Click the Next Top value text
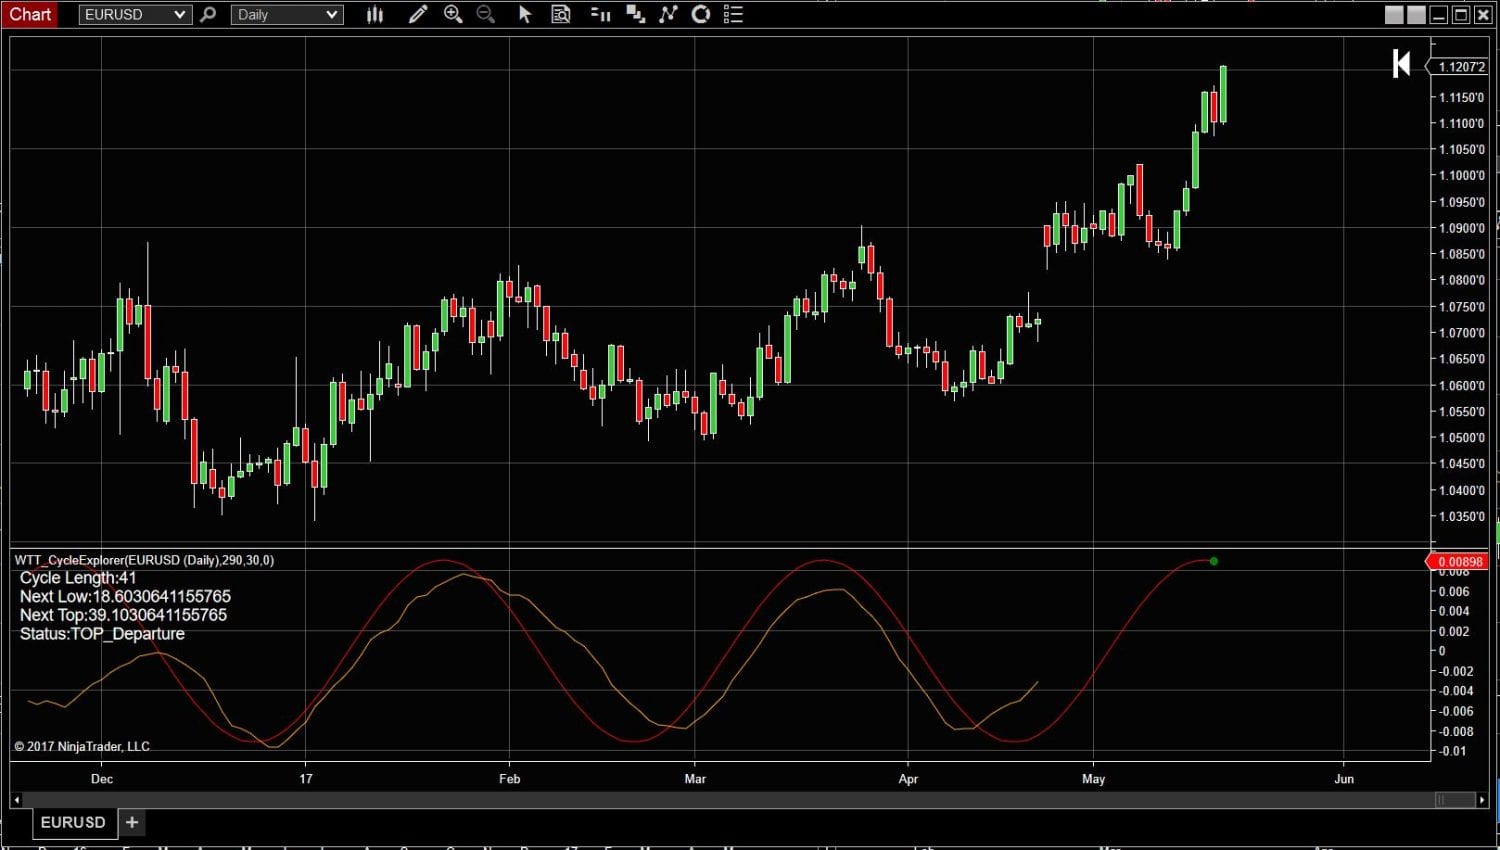This screenshot has height=850, width=1500. 123,615
